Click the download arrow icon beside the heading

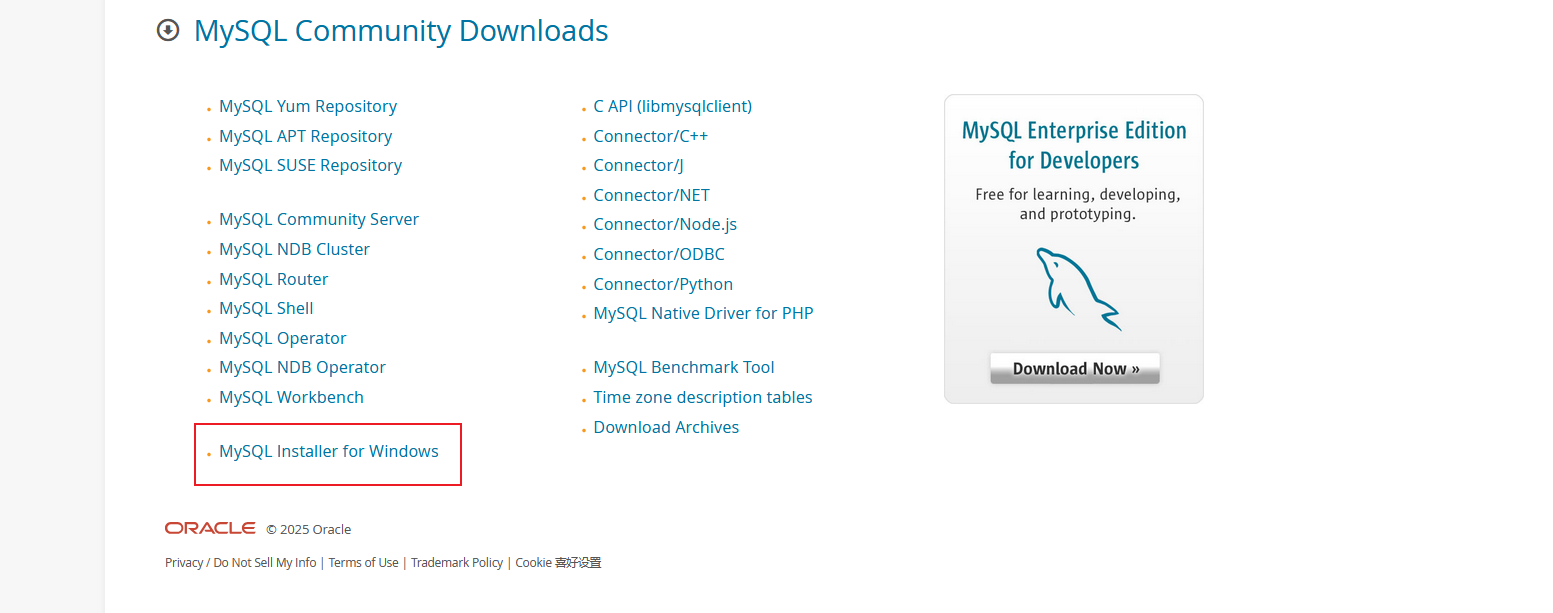click(168, 31)
